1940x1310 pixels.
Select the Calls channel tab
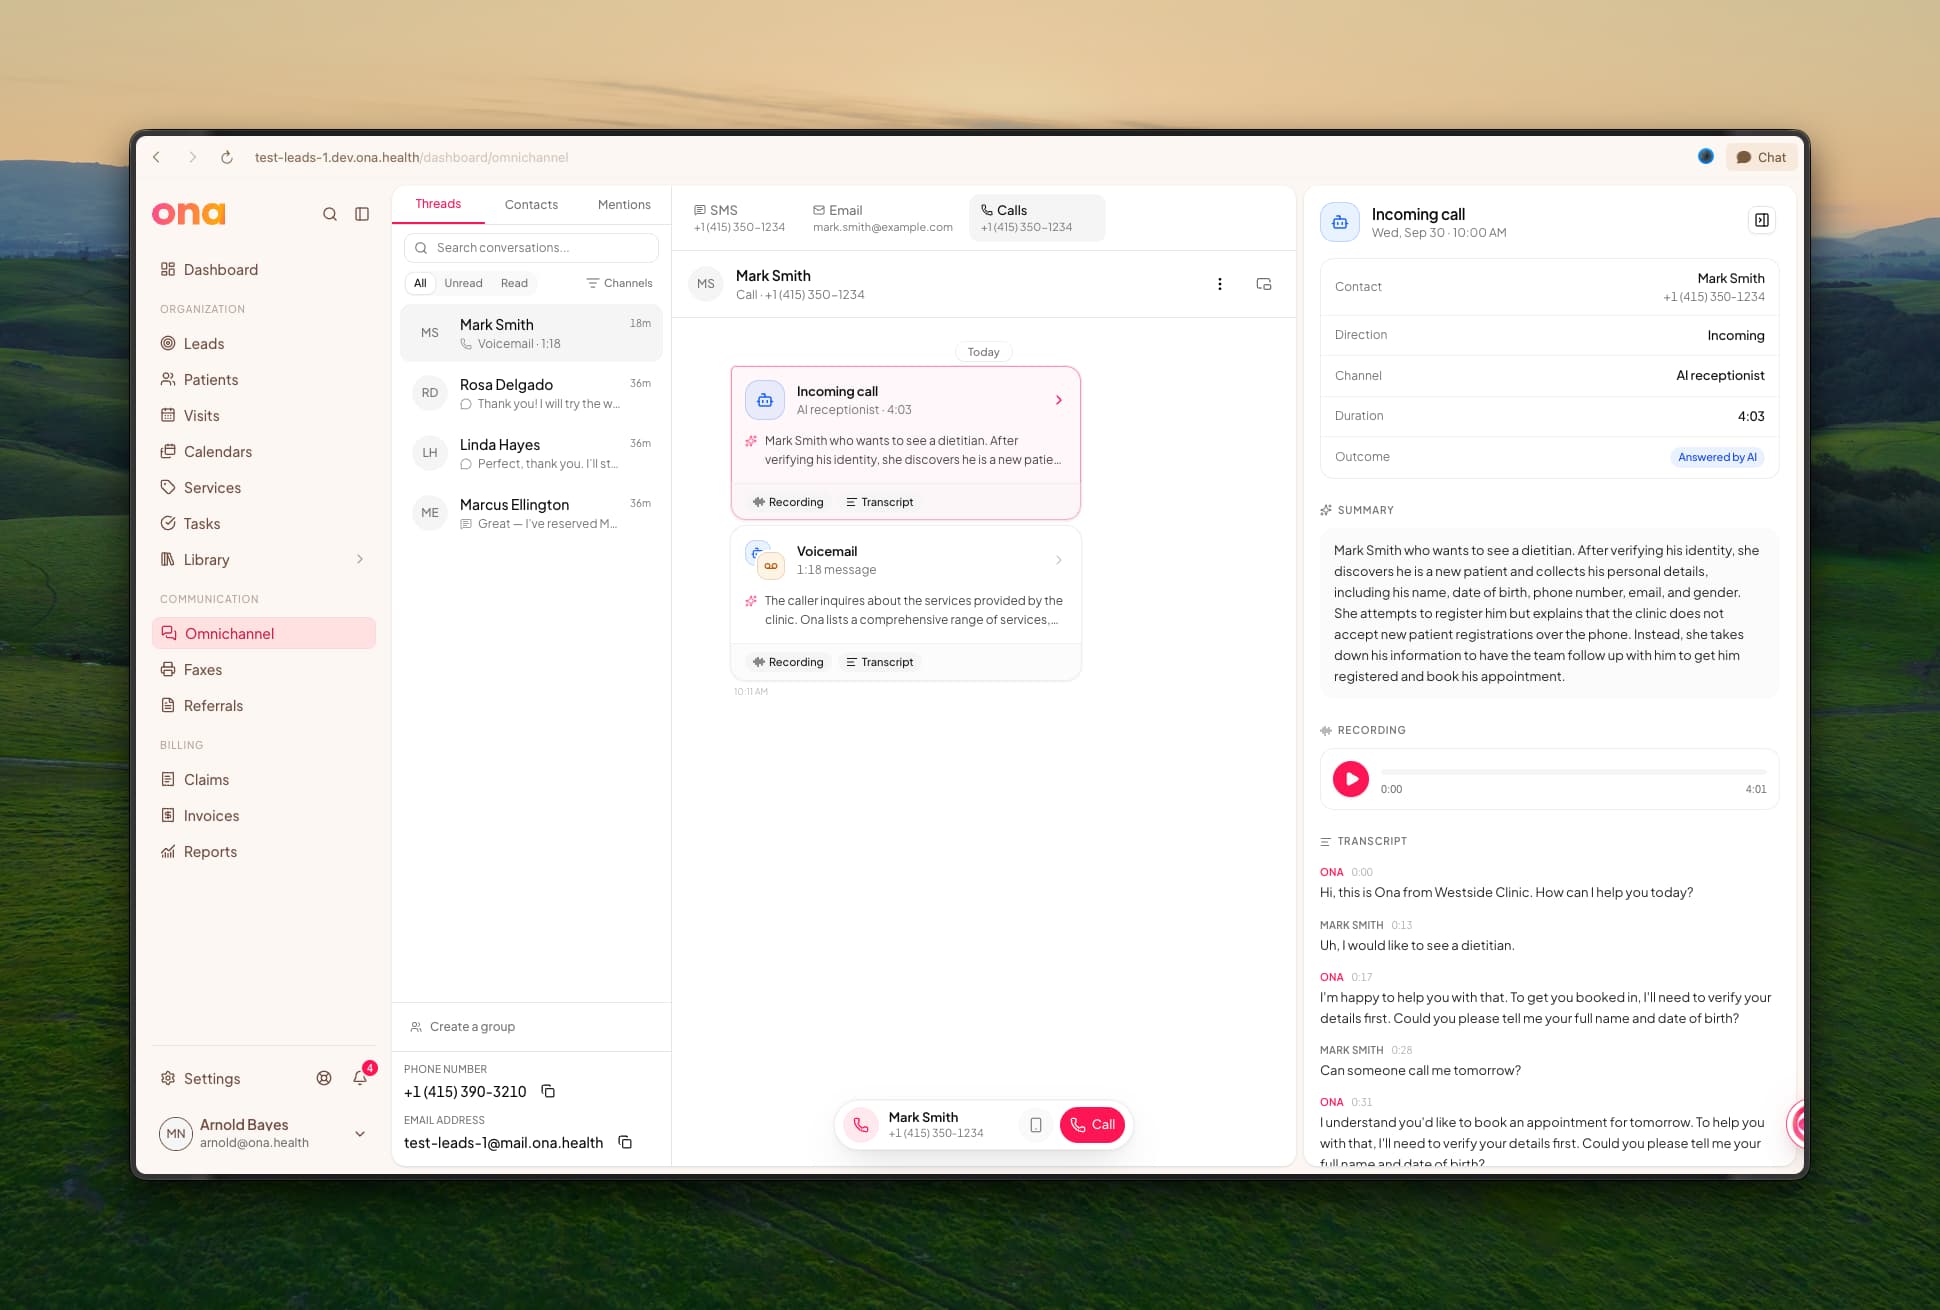pyautogui.click(x=1037, y=218)
